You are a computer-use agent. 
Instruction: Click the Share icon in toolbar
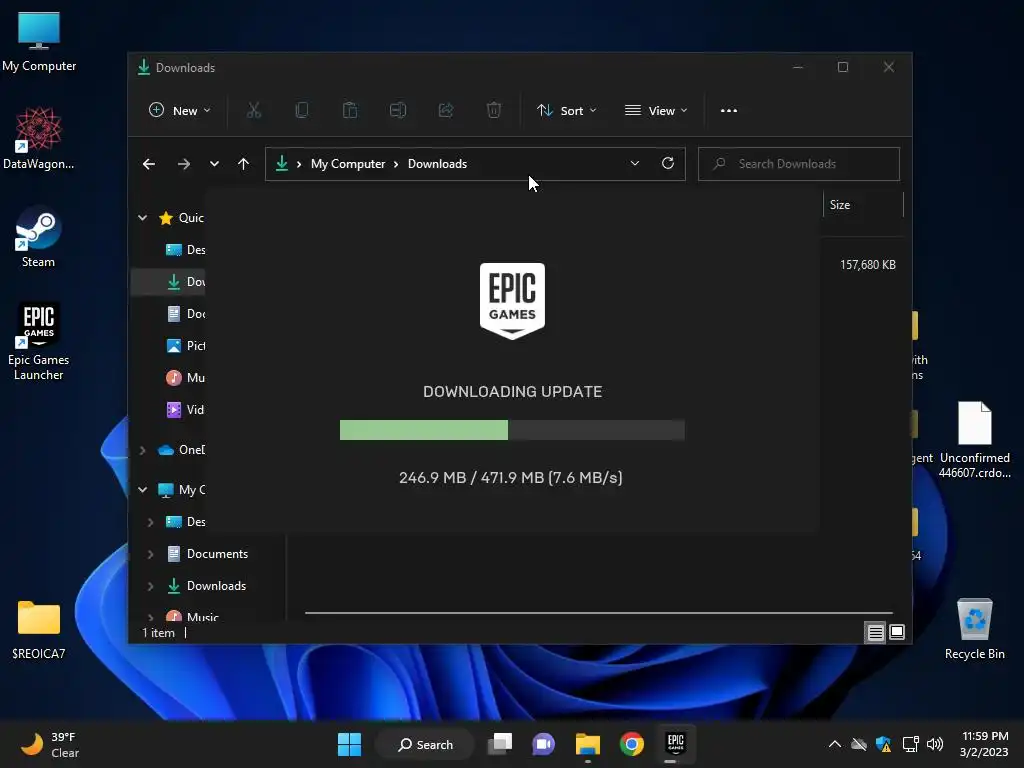pyautogui.click(x=446, y=110)
